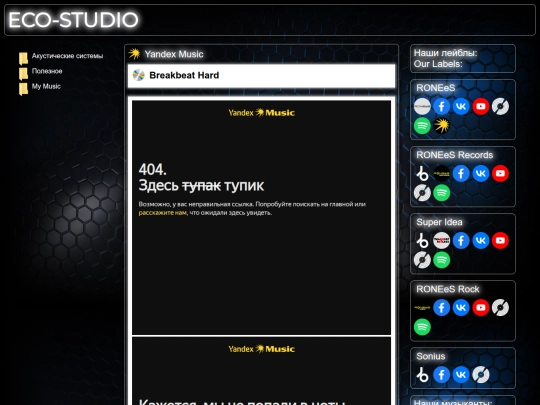Click the ECO-STUDIO site title

click(73, 20)
